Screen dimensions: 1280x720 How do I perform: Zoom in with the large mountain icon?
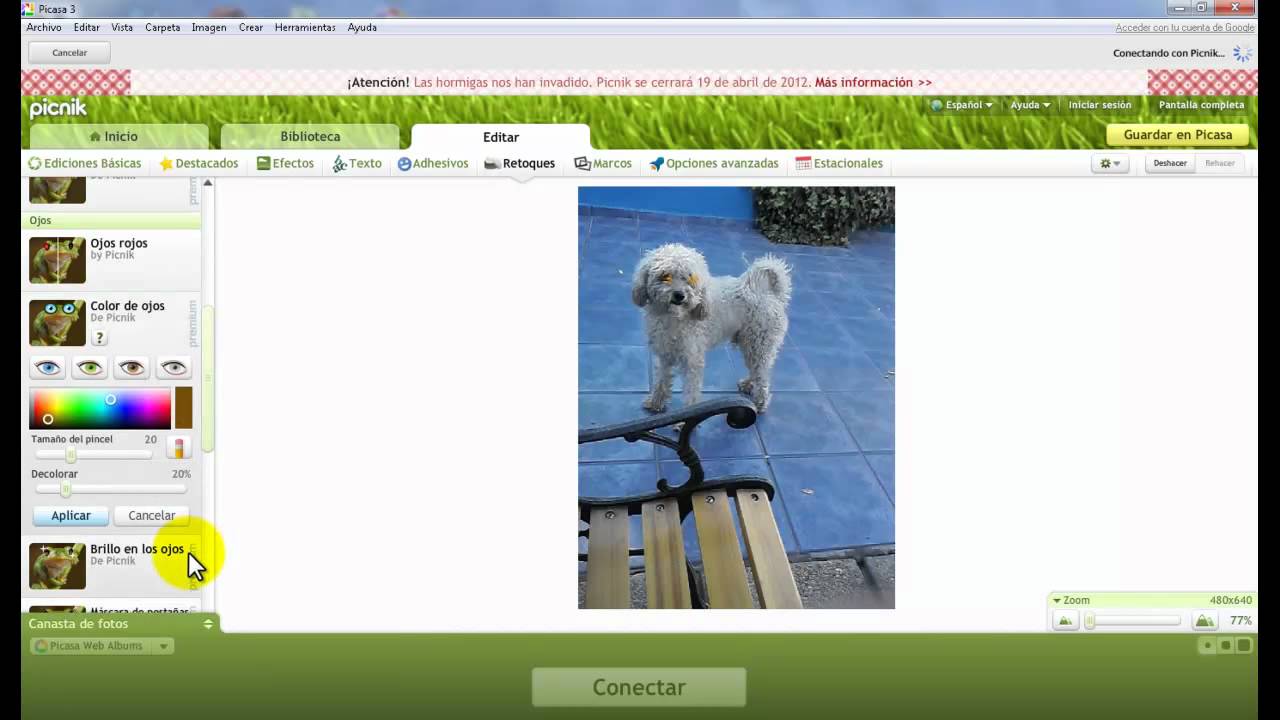click(1204, 621)
